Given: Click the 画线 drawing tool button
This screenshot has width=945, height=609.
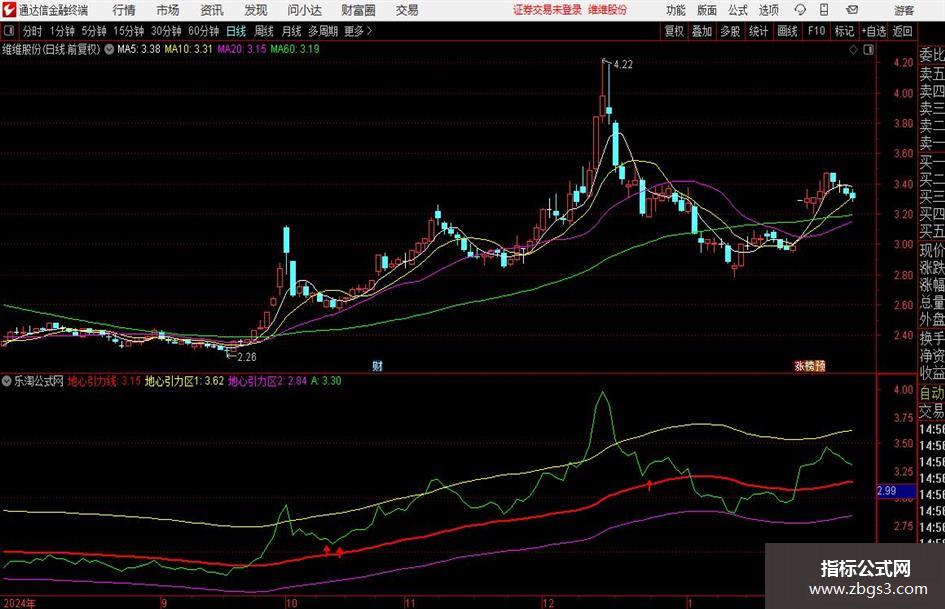Looking at the screenshot, I should coord(787,31).
